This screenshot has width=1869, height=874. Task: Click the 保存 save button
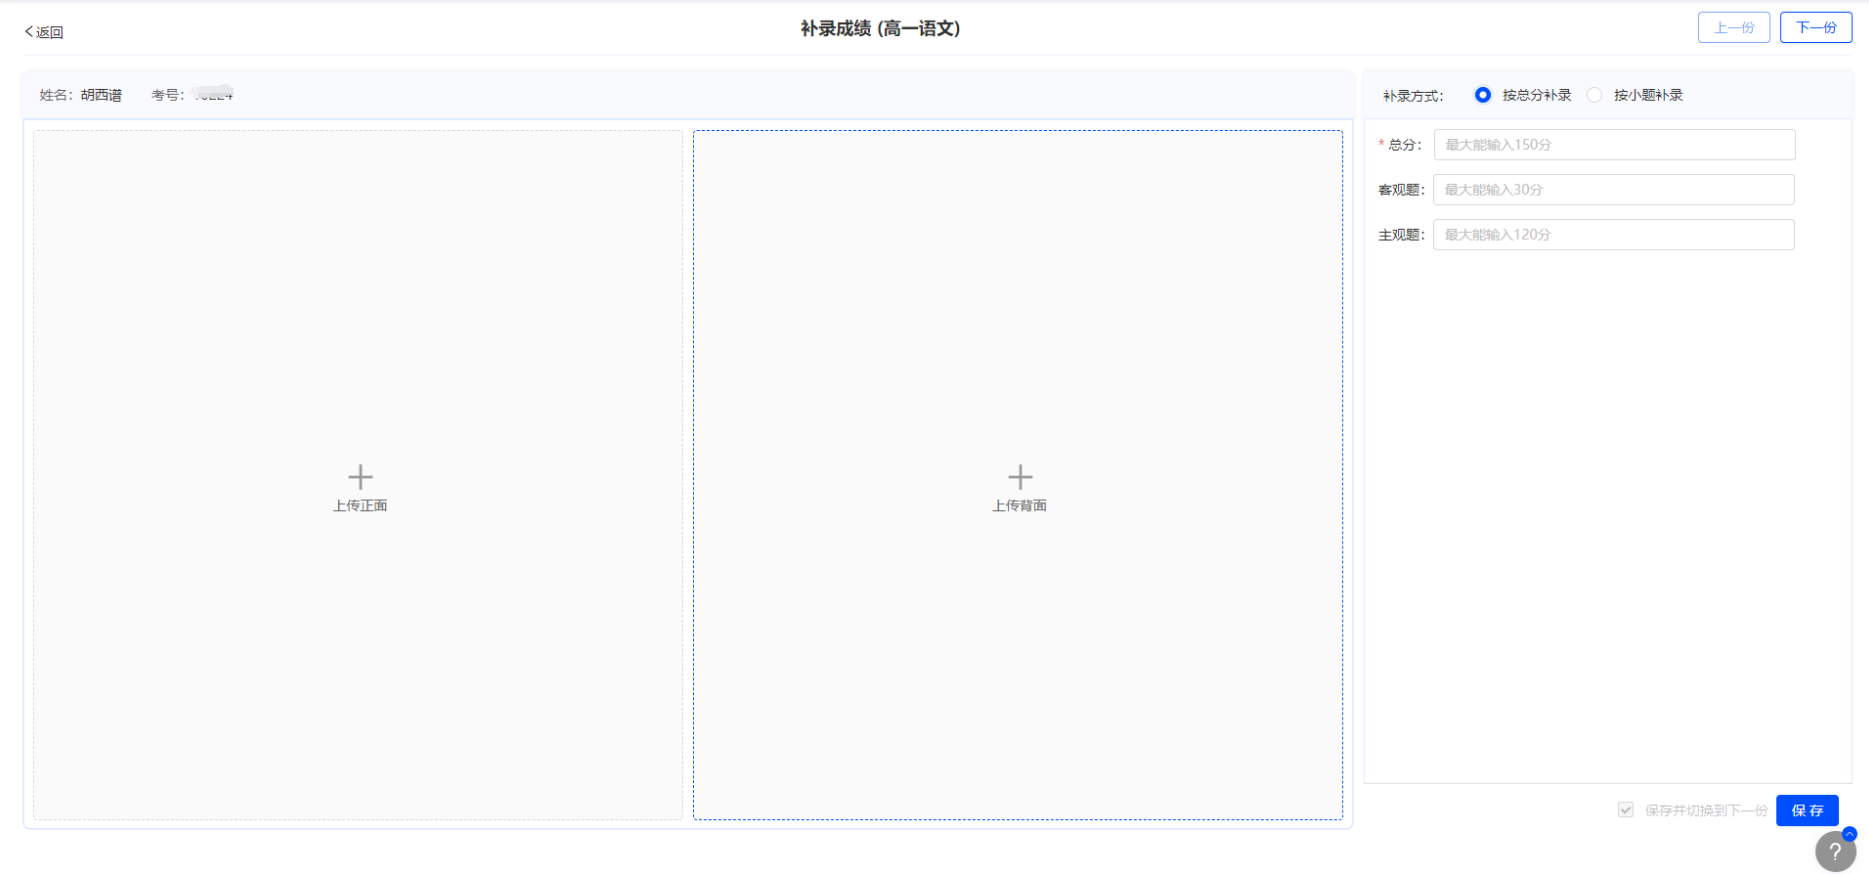[1807, 810]
